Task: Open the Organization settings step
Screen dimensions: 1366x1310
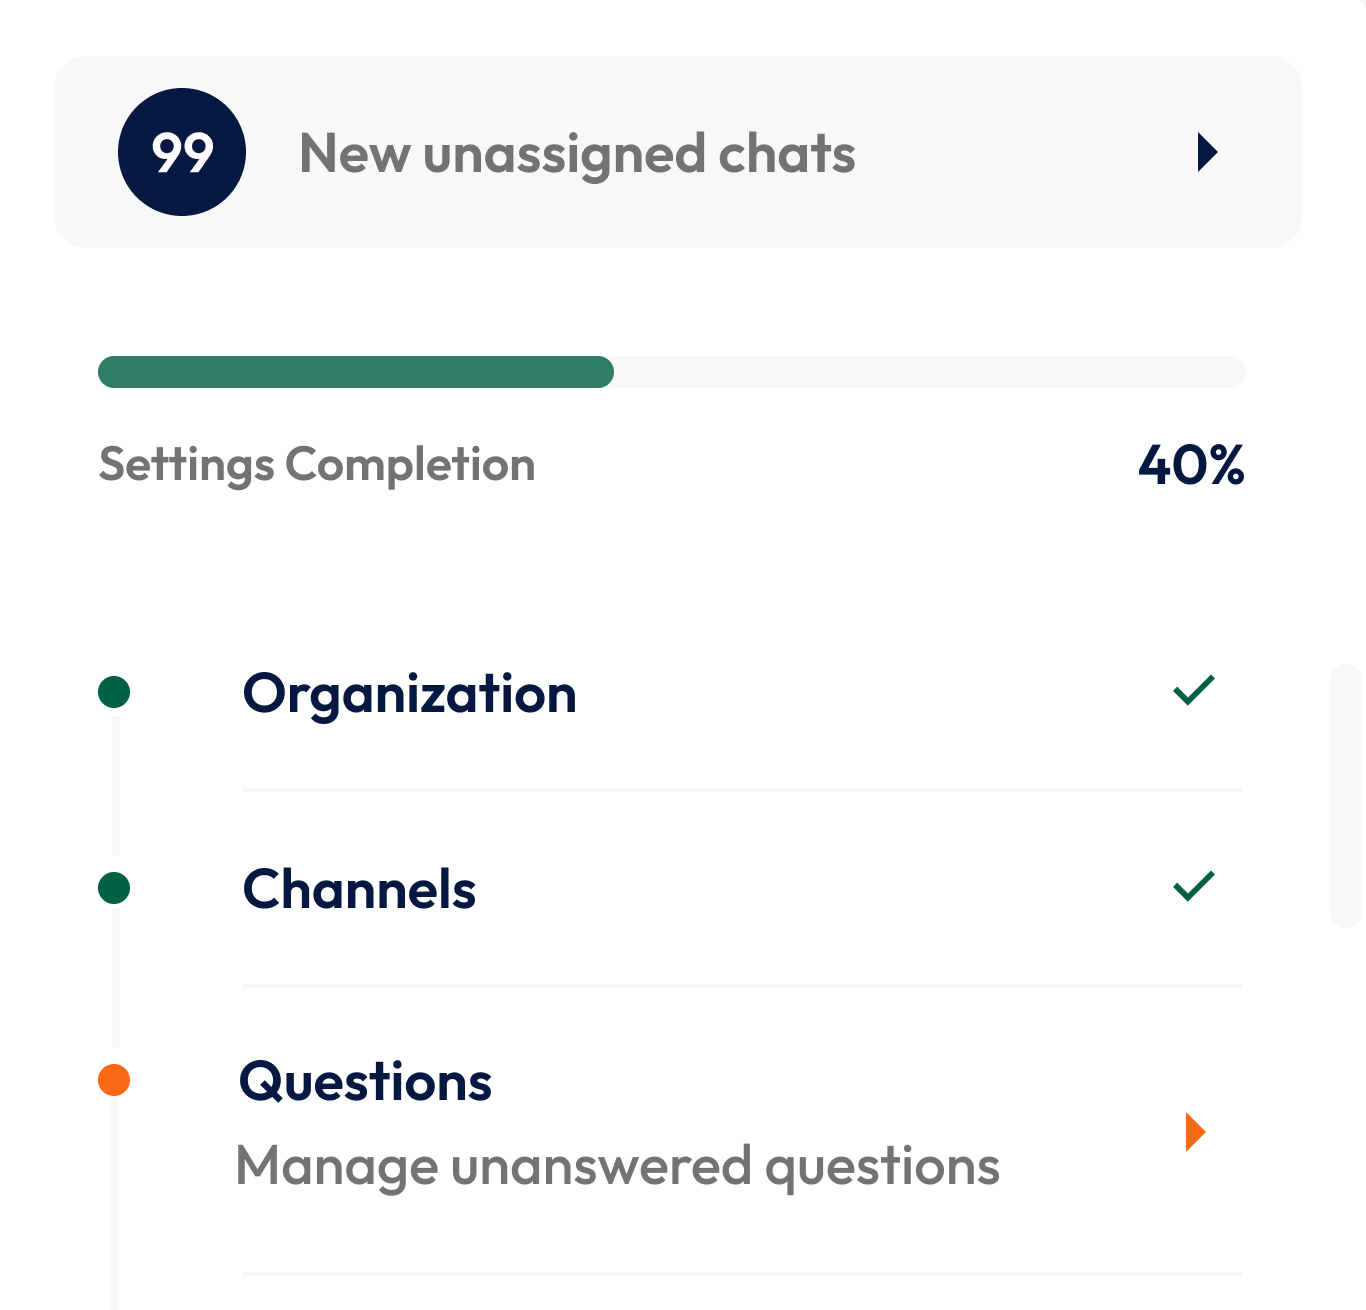Action: coord(410,694)
